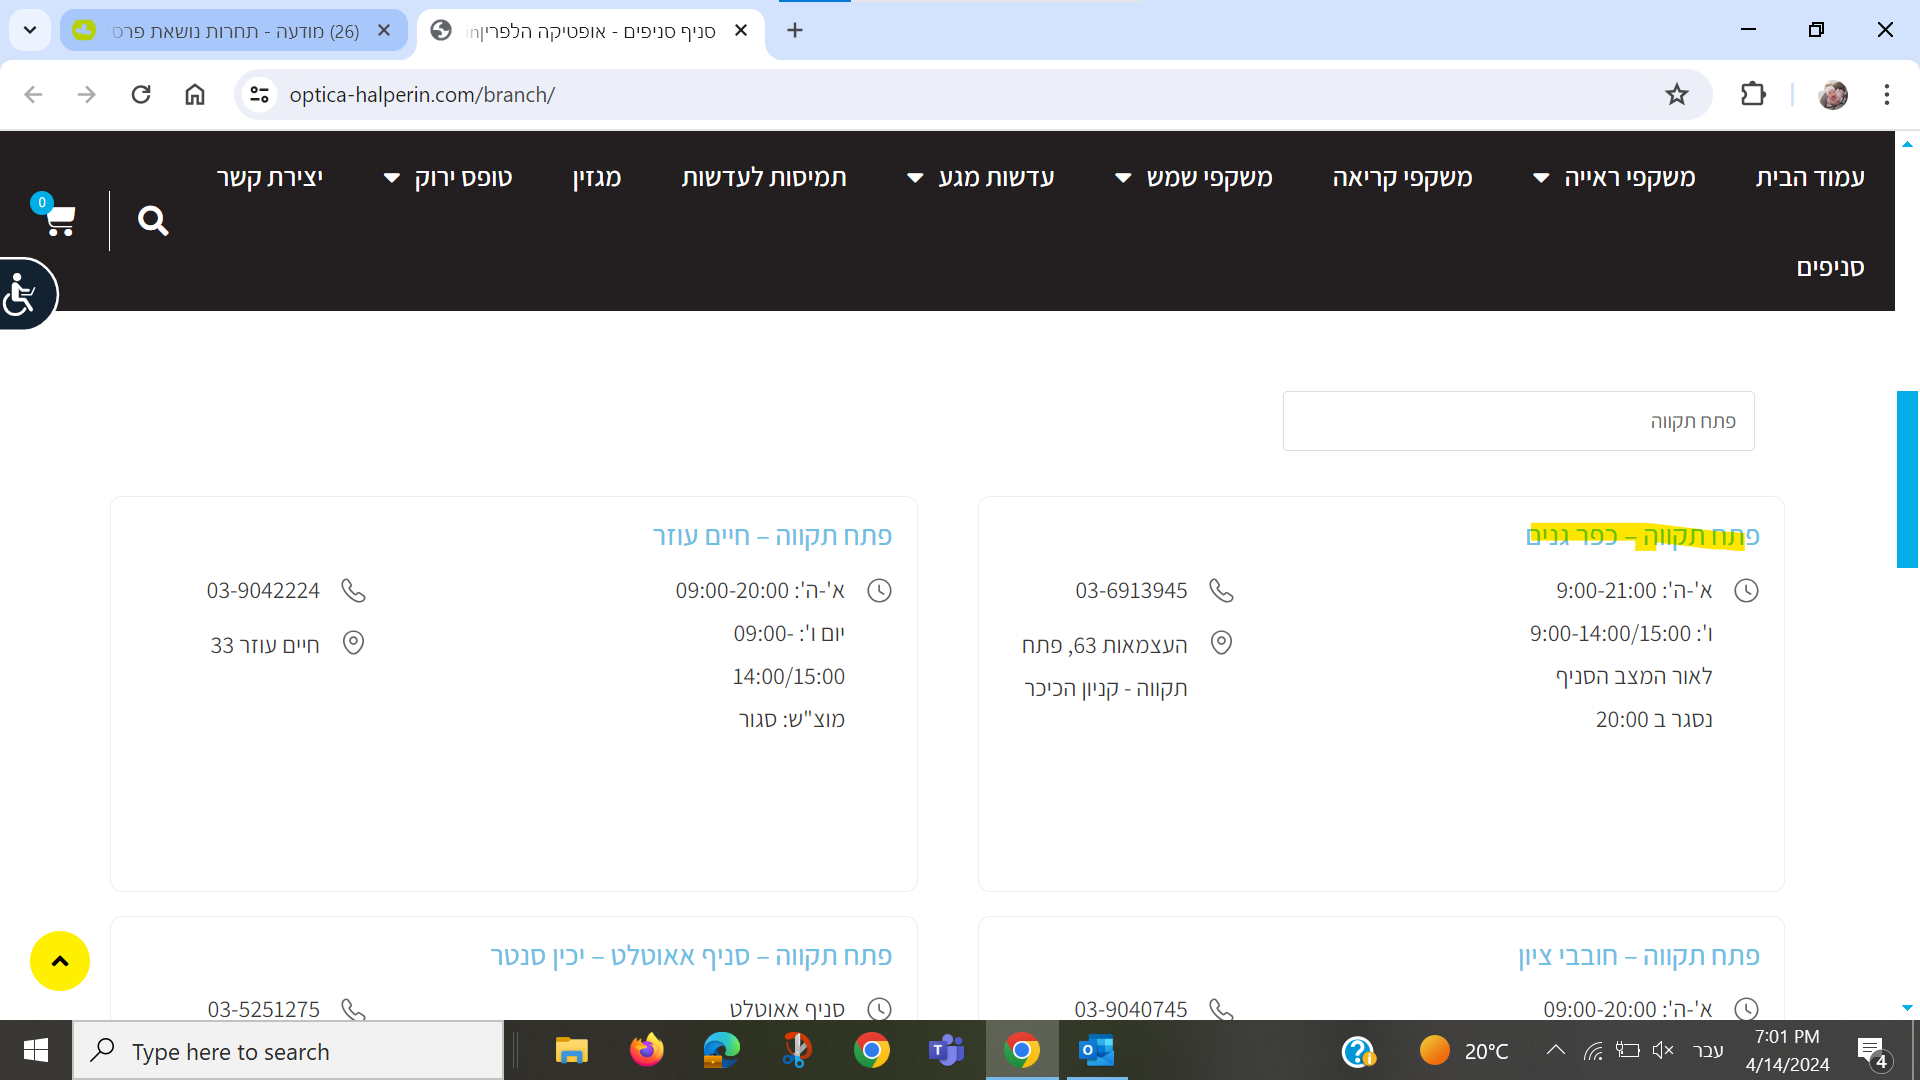
Task: Launch Firefox from the taskbar
Action: click(x=647, y=1051)
